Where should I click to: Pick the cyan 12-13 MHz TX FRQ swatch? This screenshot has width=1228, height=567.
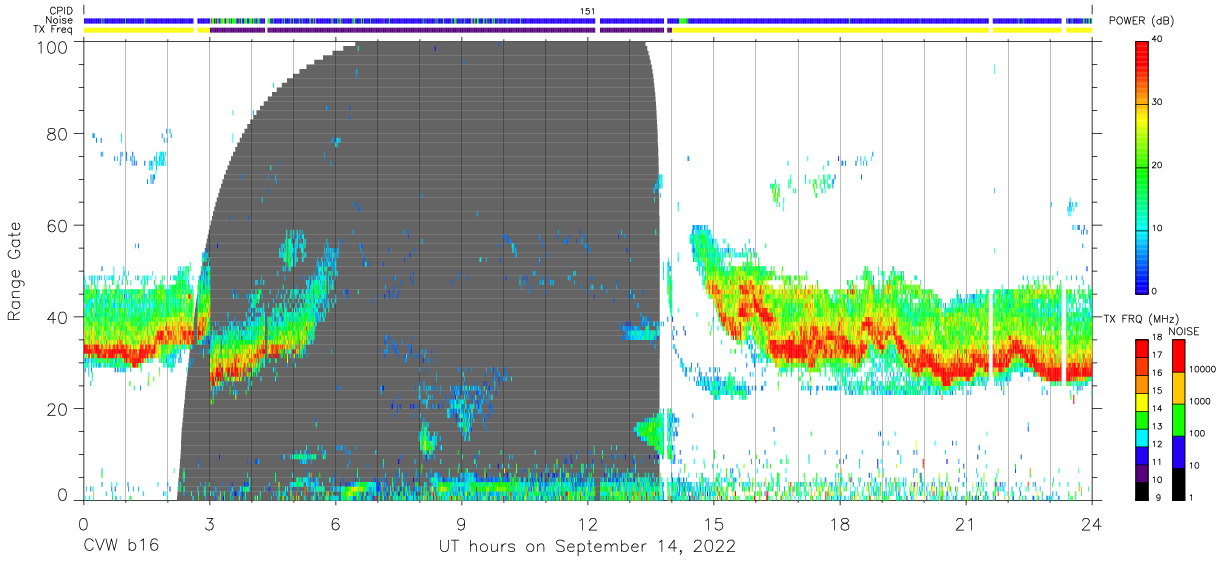point(1144,437)
